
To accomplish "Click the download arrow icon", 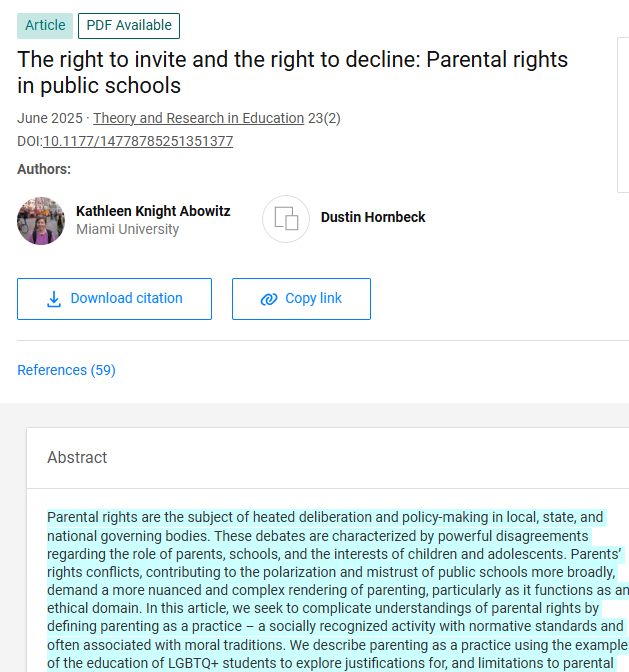I will [54, 299].
